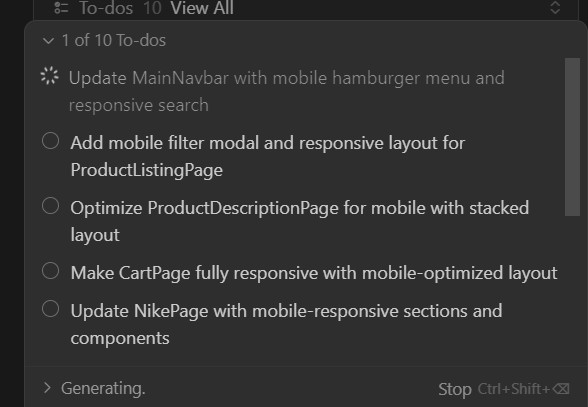
Task: Click the To-dos checklist icon in header
Action: tap(62, 8)
